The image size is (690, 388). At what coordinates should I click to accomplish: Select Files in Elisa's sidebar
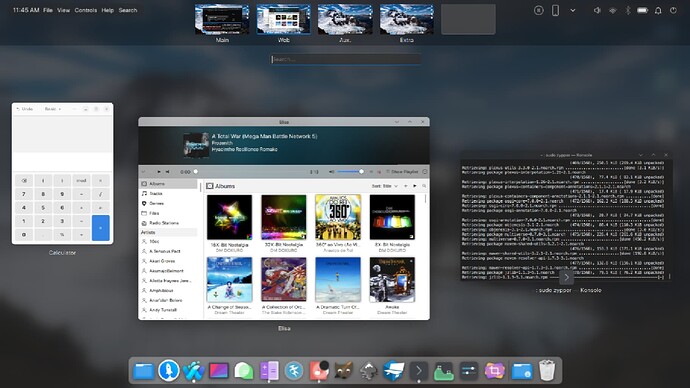click(169, 213)
